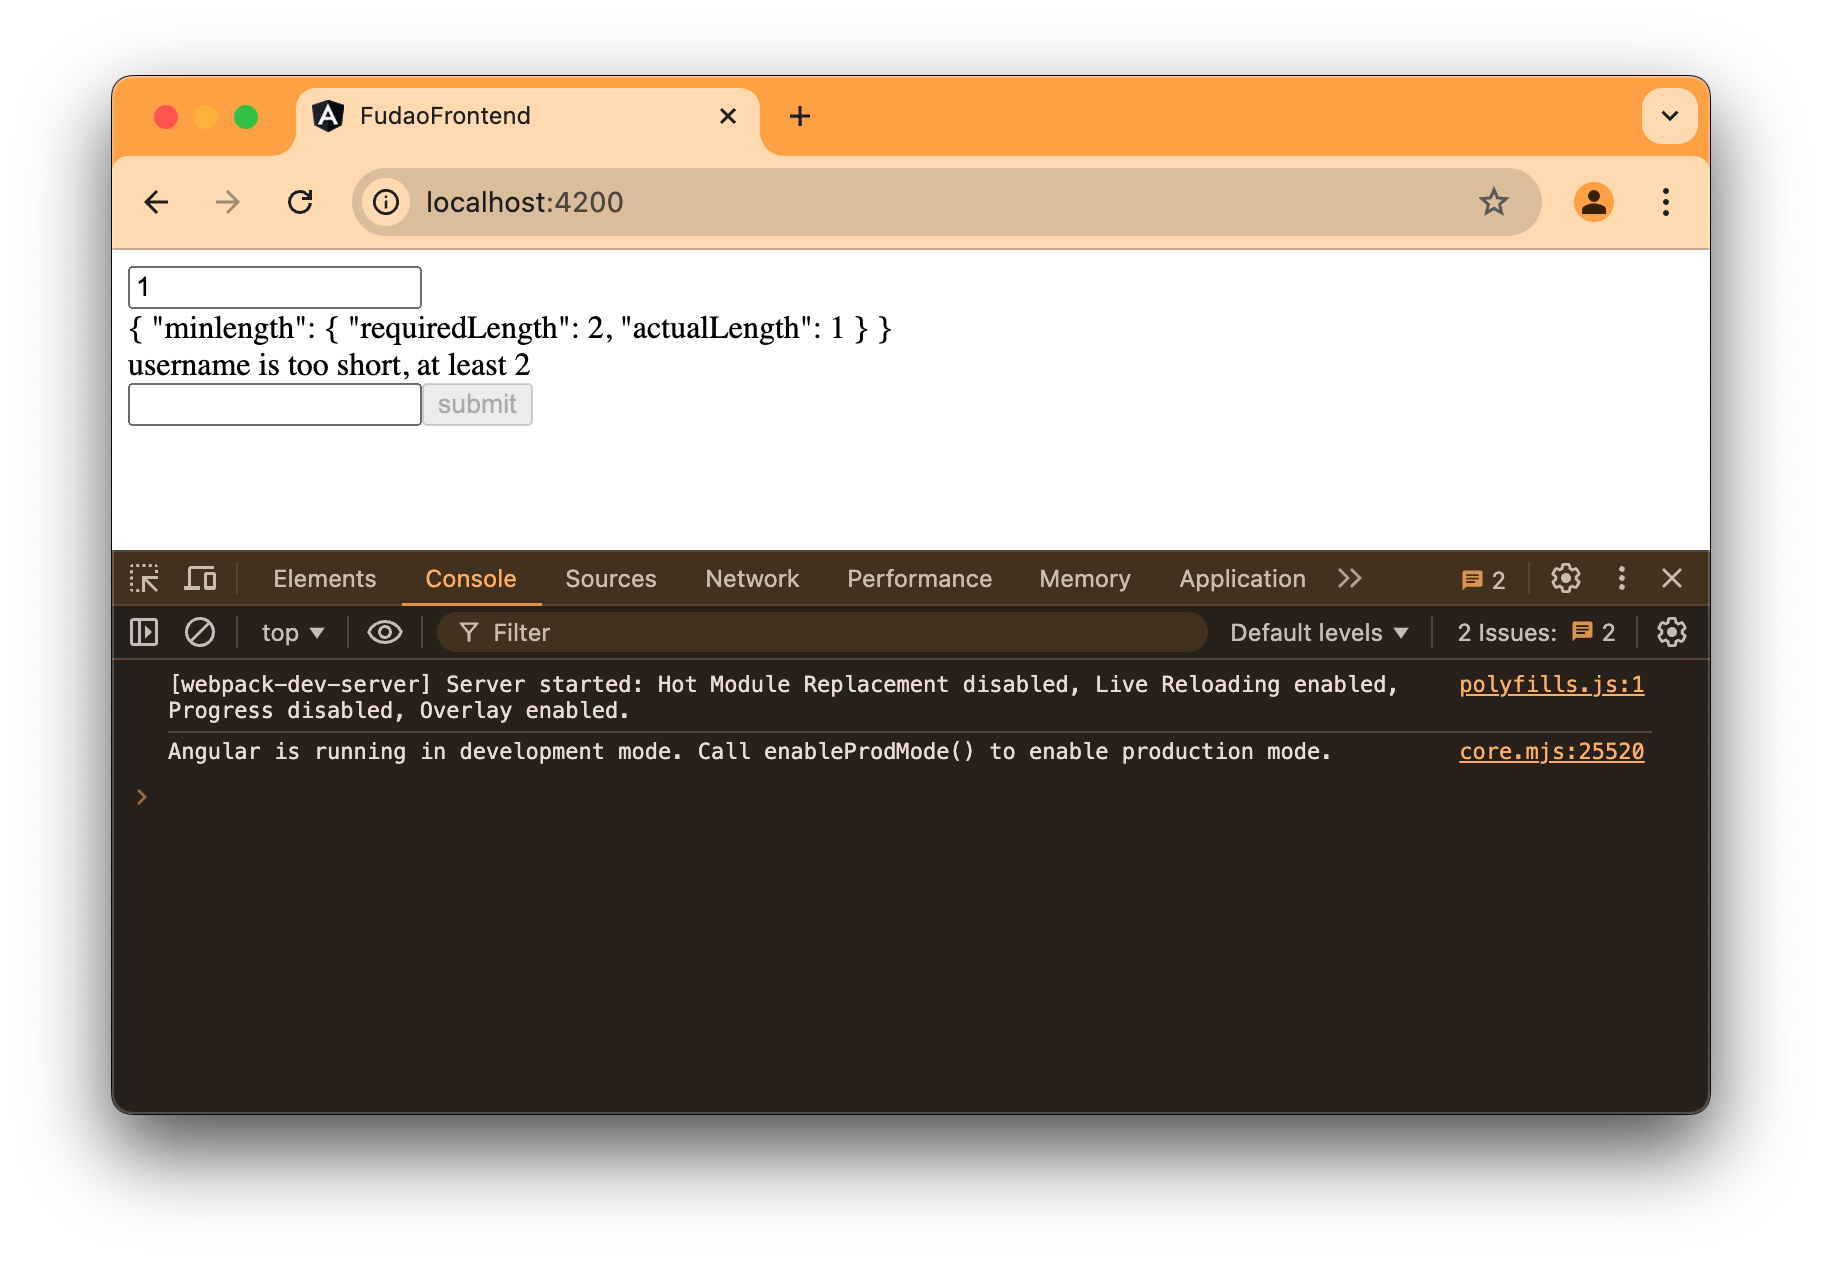Toggle the console sidebar panel
The height and width of the screenshot is (1262, 1822).
[x=143, y=632]
